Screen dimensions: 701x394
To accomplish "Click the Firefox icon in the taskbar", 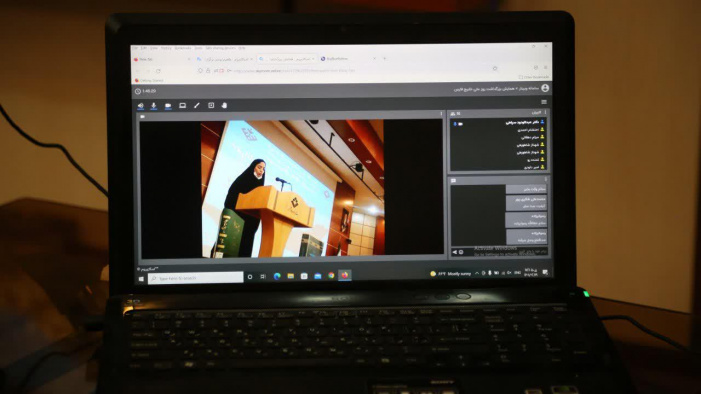I will coord(345,275).
